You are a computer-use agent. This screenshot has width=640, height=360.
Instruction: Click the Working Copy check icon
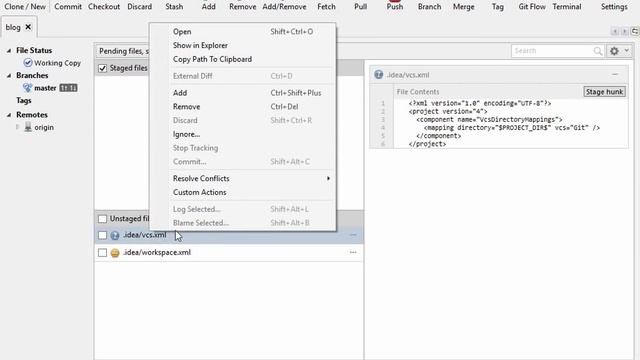(28, 63)
